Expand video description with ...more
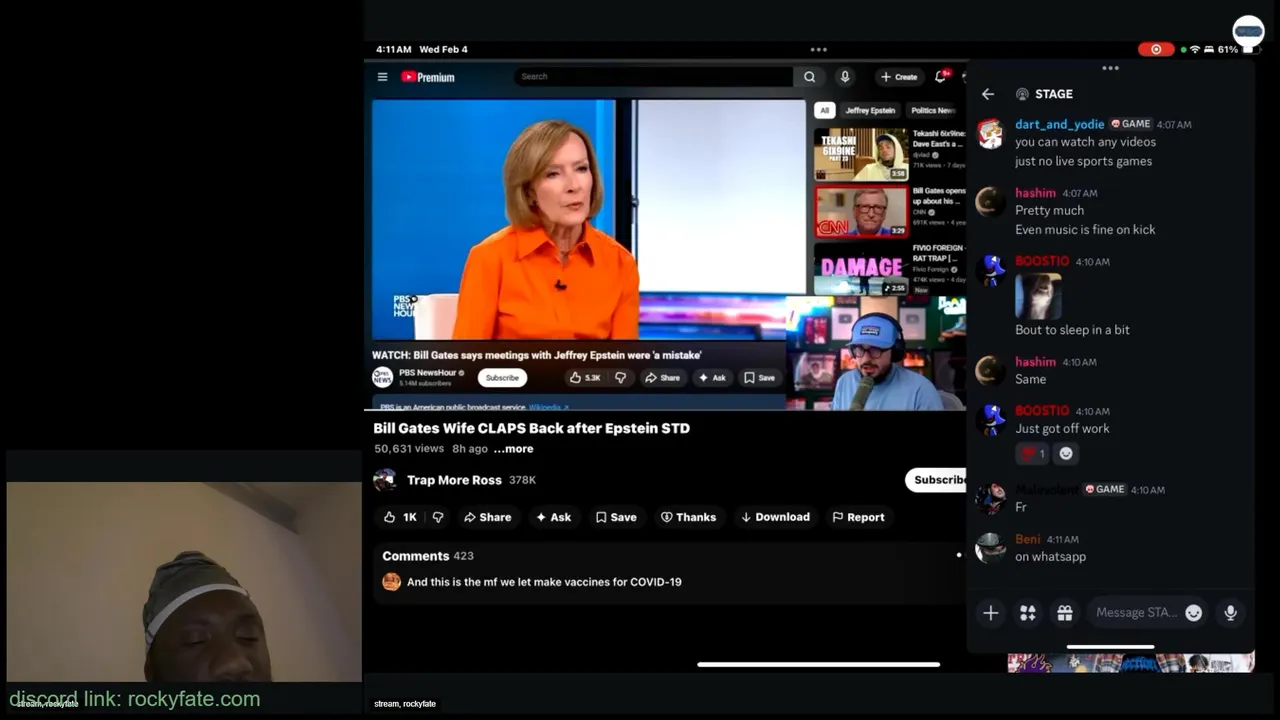The height and width of the screenshot is (720, 1280). pos(513,449)
